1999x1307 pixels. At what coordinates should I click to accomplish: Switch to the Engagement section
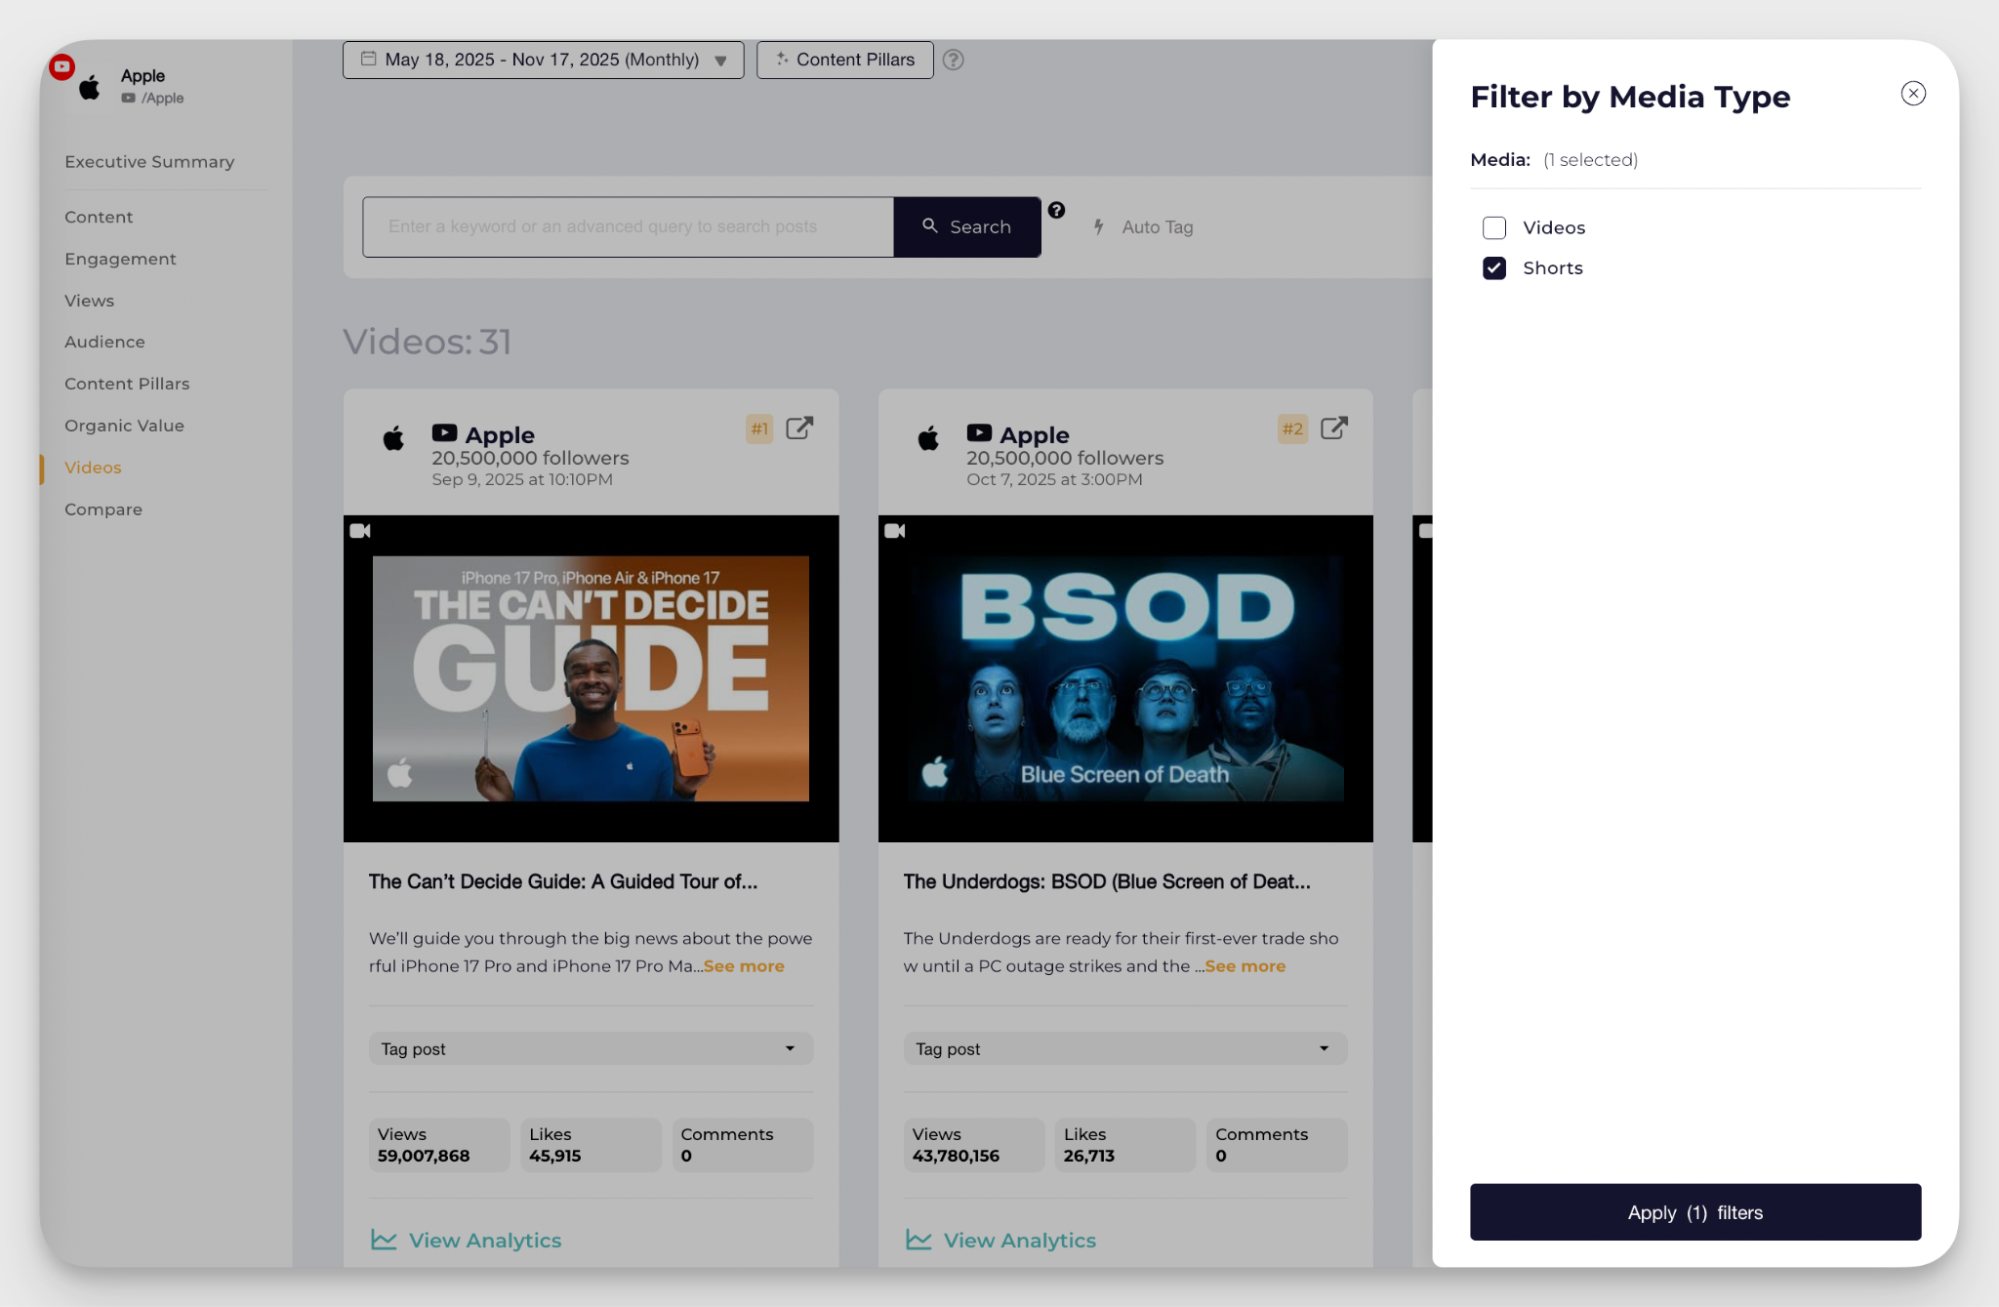coord(120,259)
